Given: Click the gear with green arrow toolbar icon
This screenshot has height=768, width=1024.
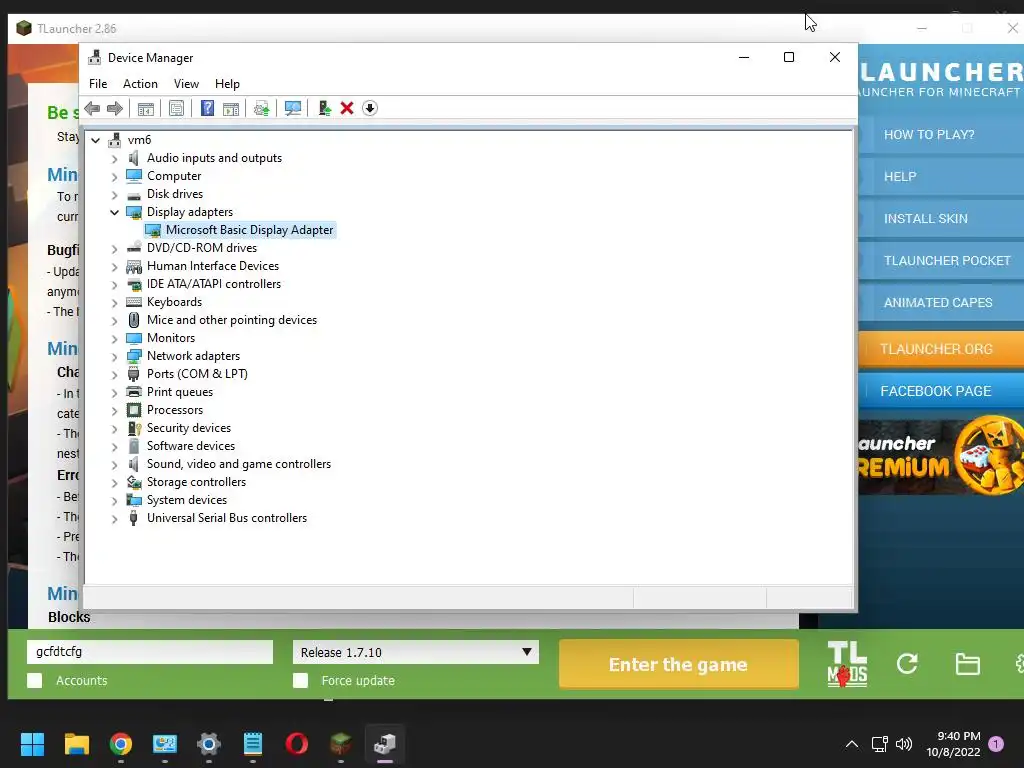Looking at the screenshot, I should [x=261, y=108].
